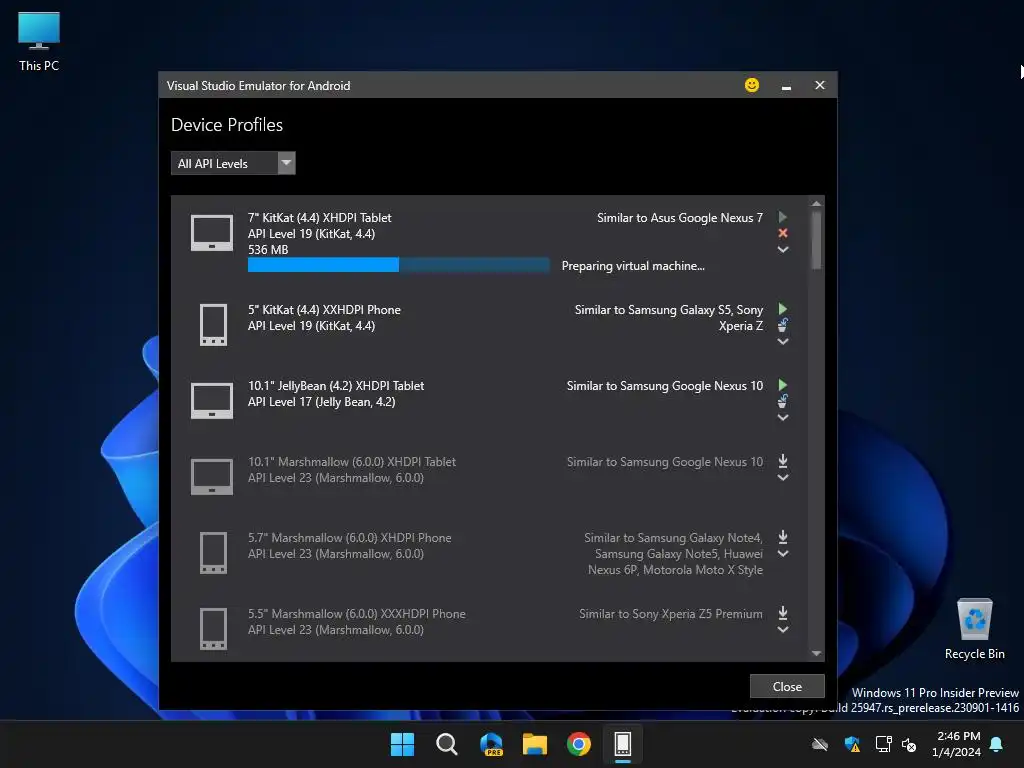The height and width of the screenshot is (768, 1024).
Task: Expand details for 5" KitKat XXHDPI Phone
Action: click(x=783, y=342)
